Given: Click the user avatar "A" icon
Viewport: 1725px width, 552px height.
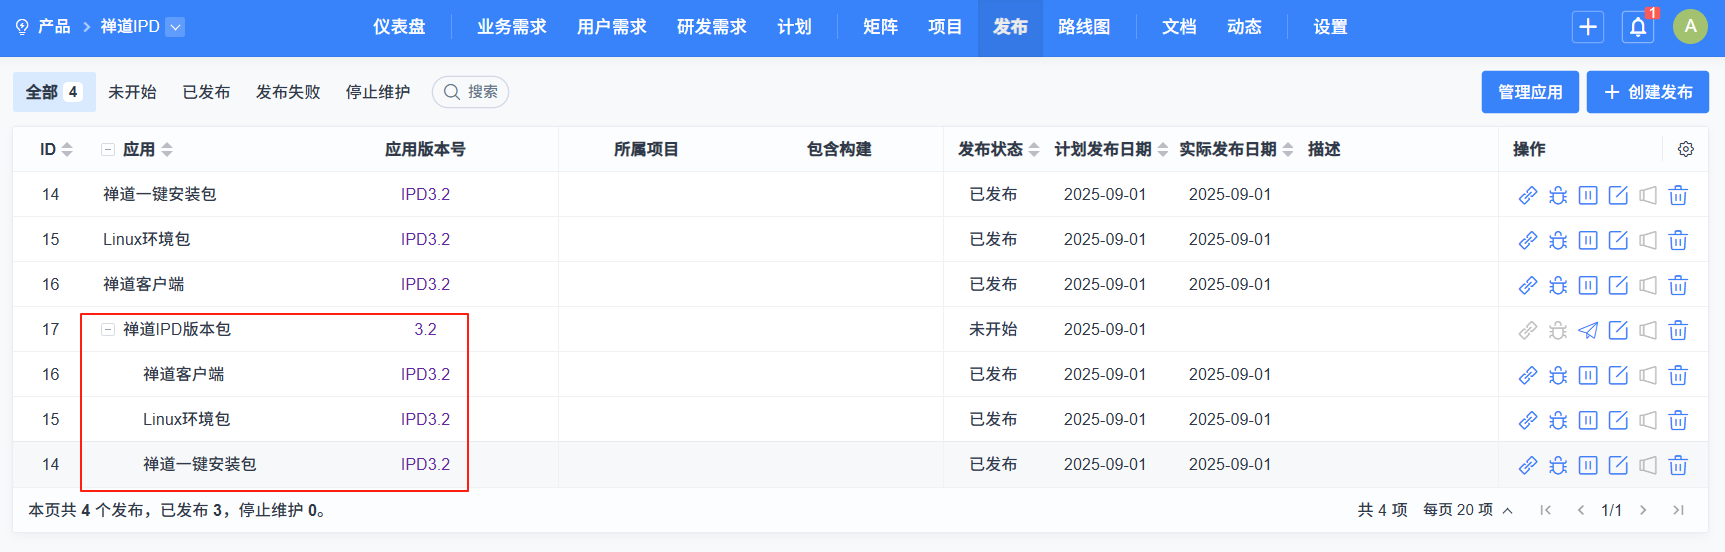Looking at the screenshot, I should click(1690, 27).
